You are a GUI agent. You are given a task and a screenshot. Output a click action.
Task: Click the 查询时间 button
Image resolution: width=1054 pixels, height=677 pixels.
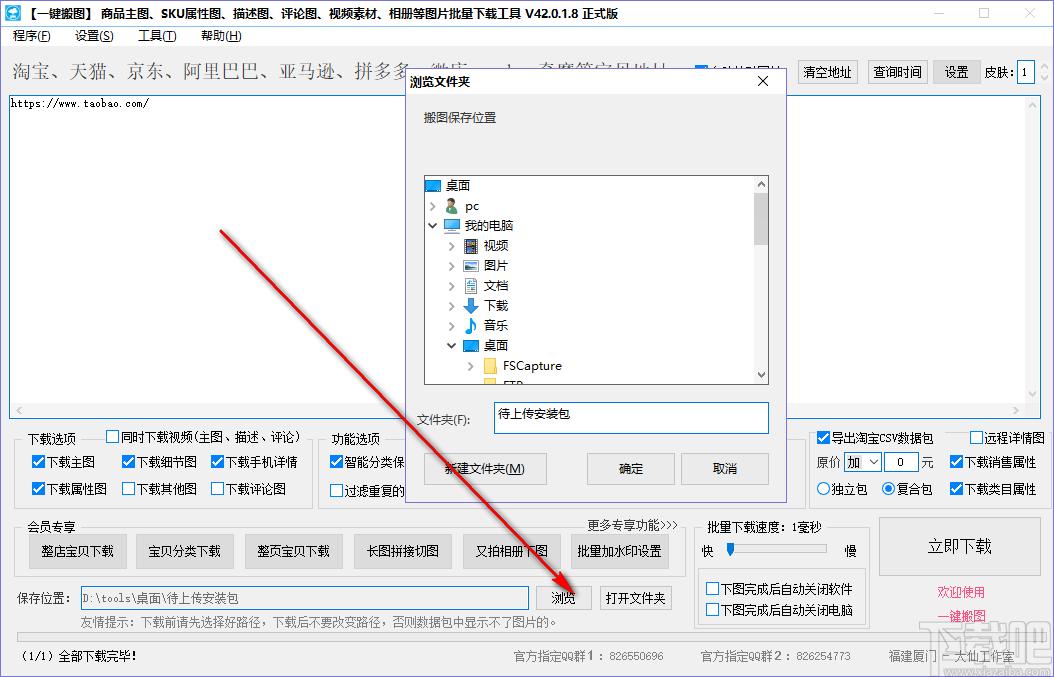pyautogui.click(x=897, y=72)
